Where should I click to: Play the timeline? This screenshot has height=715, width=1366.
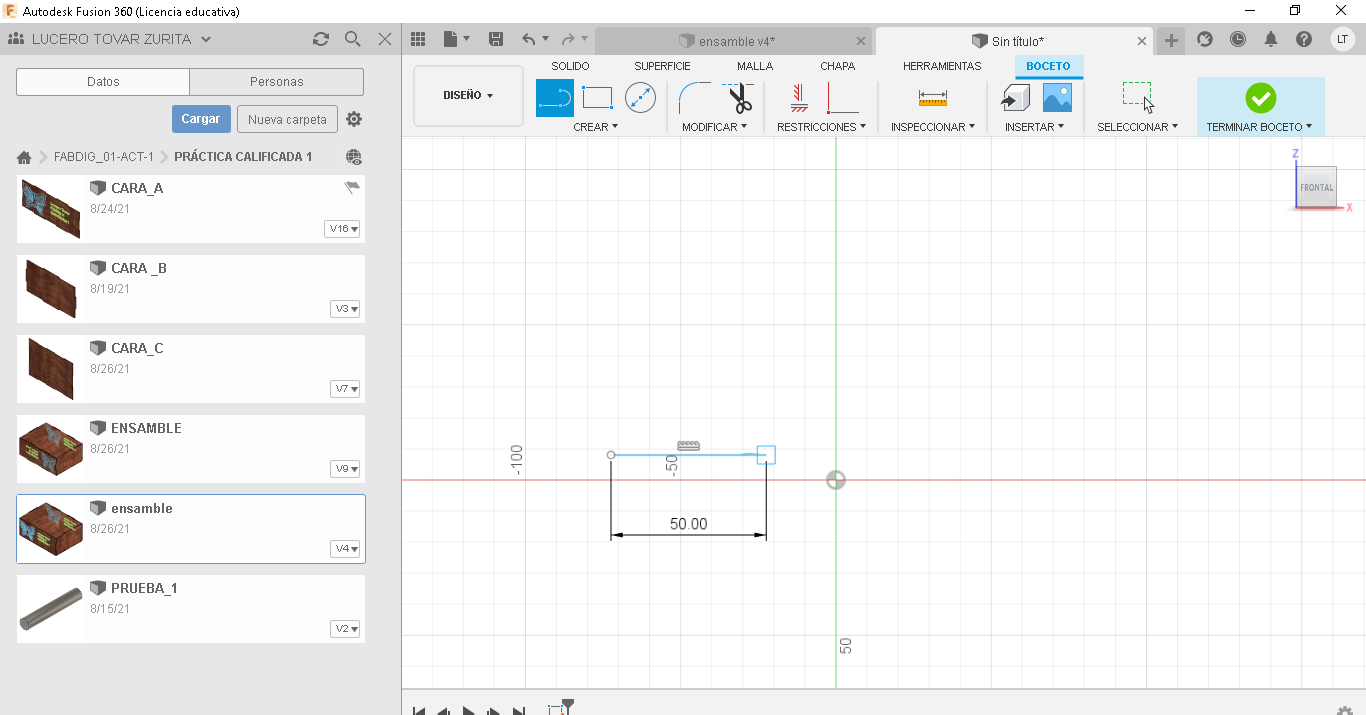pos(469,711)
